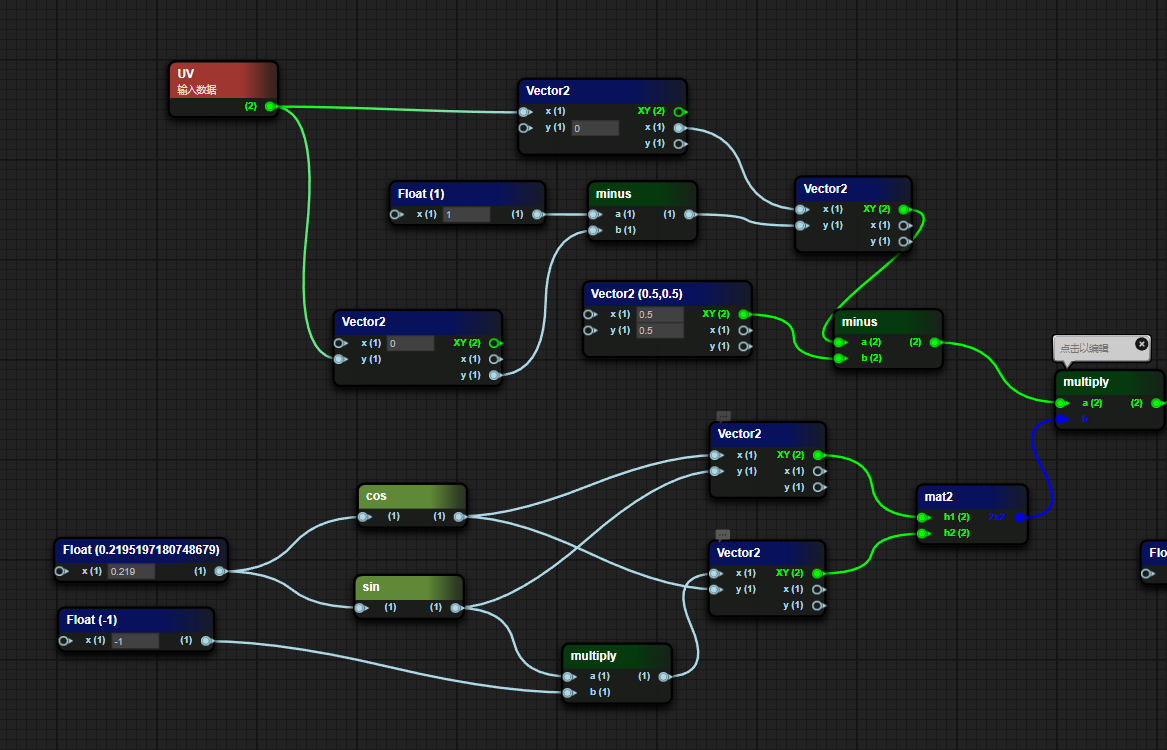Click the (2) output socket of green minus node

point(936,341)
